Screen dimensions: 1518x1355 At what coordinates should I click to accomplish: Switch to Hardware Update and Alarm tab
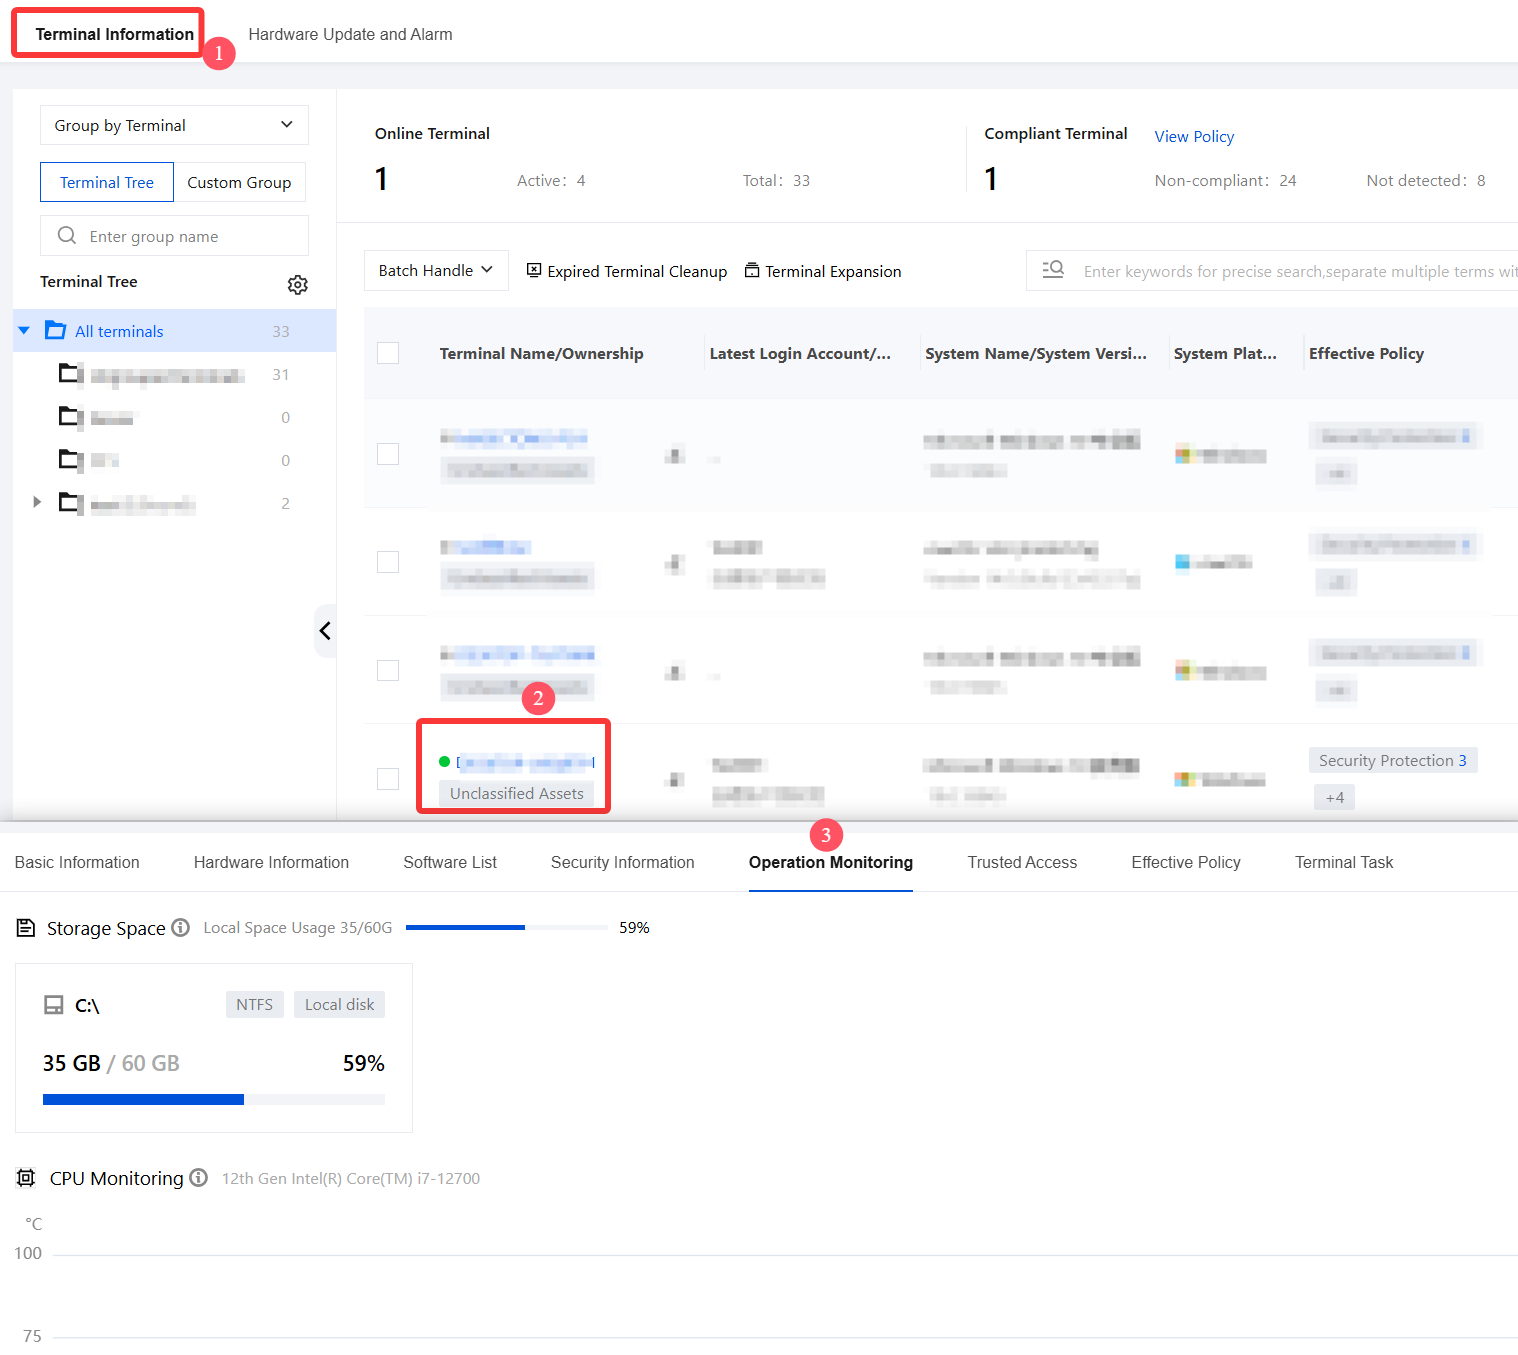[350, 34]
